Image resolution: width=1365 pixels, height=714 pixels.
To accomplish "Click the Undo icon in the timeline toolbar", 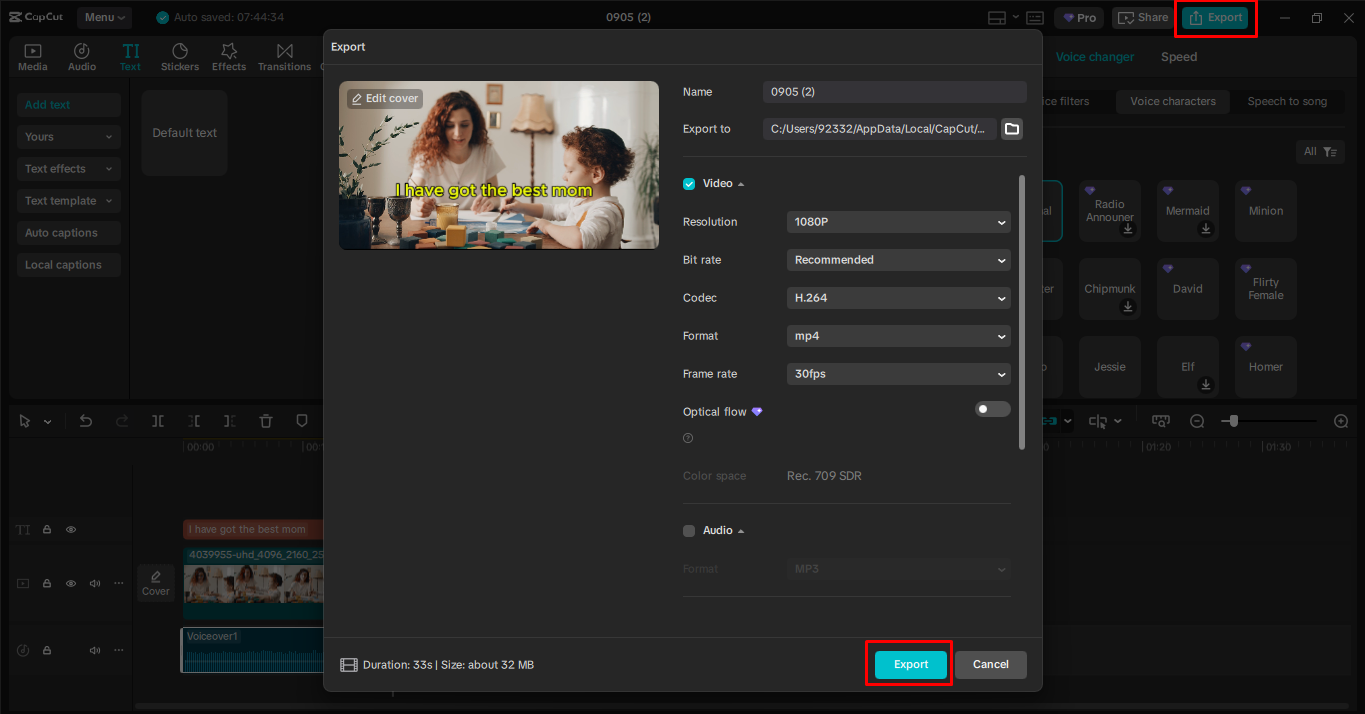I will [x=86, y=421].
